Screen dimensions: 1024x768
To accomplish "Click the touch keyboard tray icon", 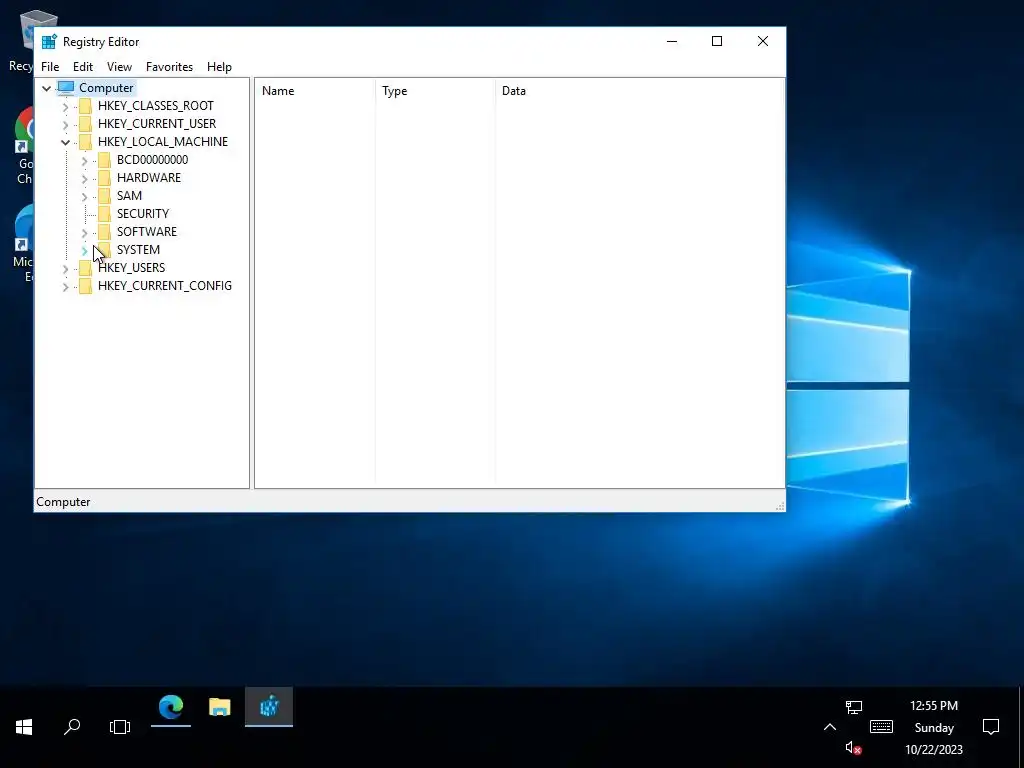I will pyautogui.click(x=882, y=727).
